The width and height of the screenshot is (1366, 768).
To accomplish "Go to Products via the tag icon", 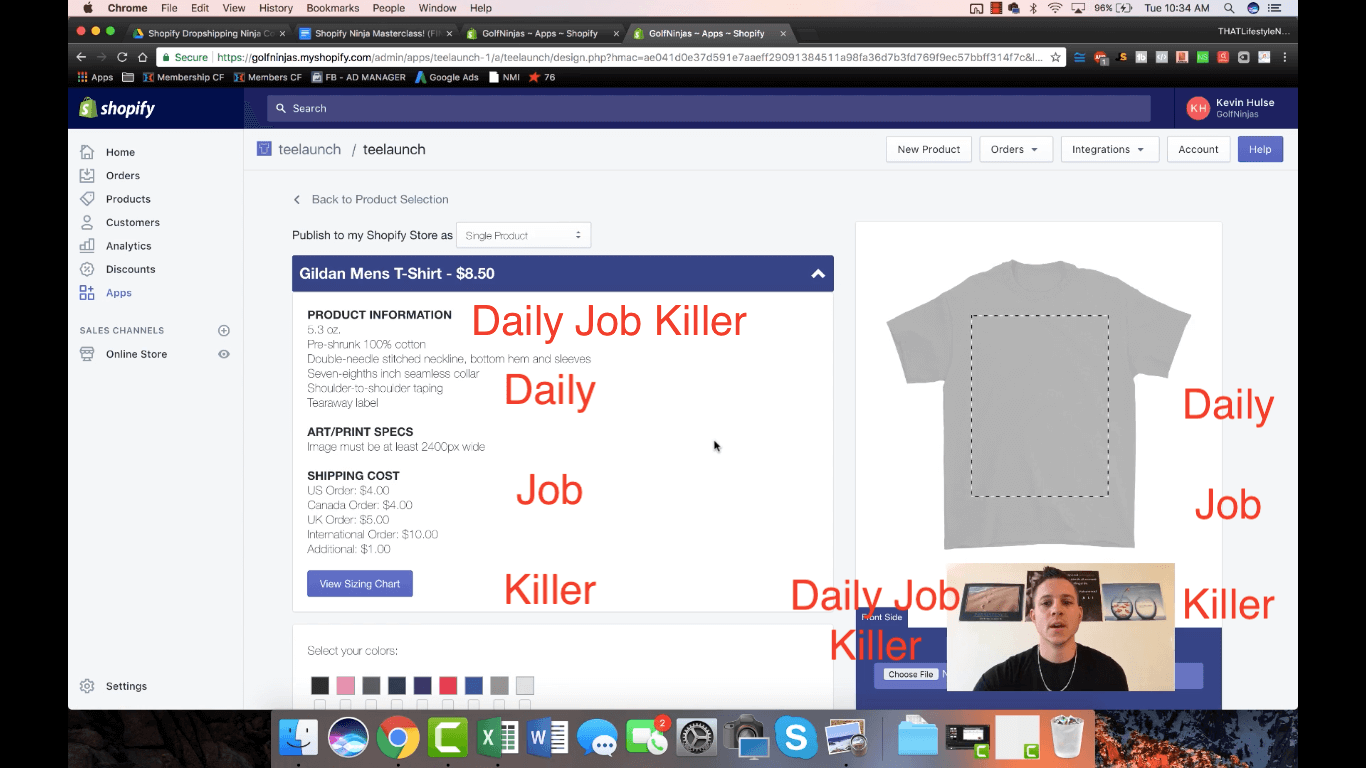I will tap(87, 199).
